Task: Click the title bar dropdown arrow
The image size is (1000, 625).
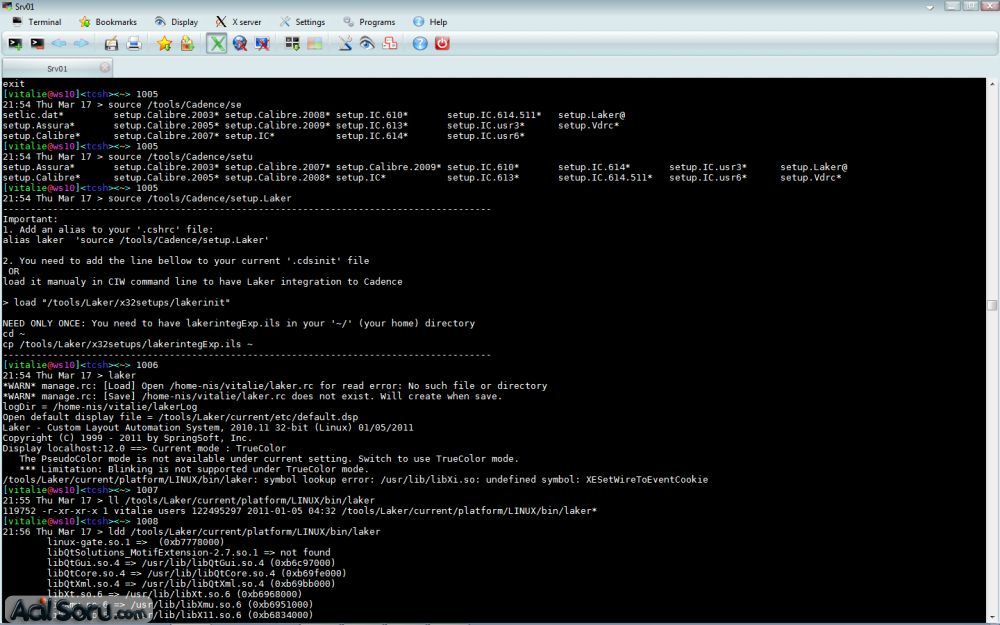Action: (930, 7)
